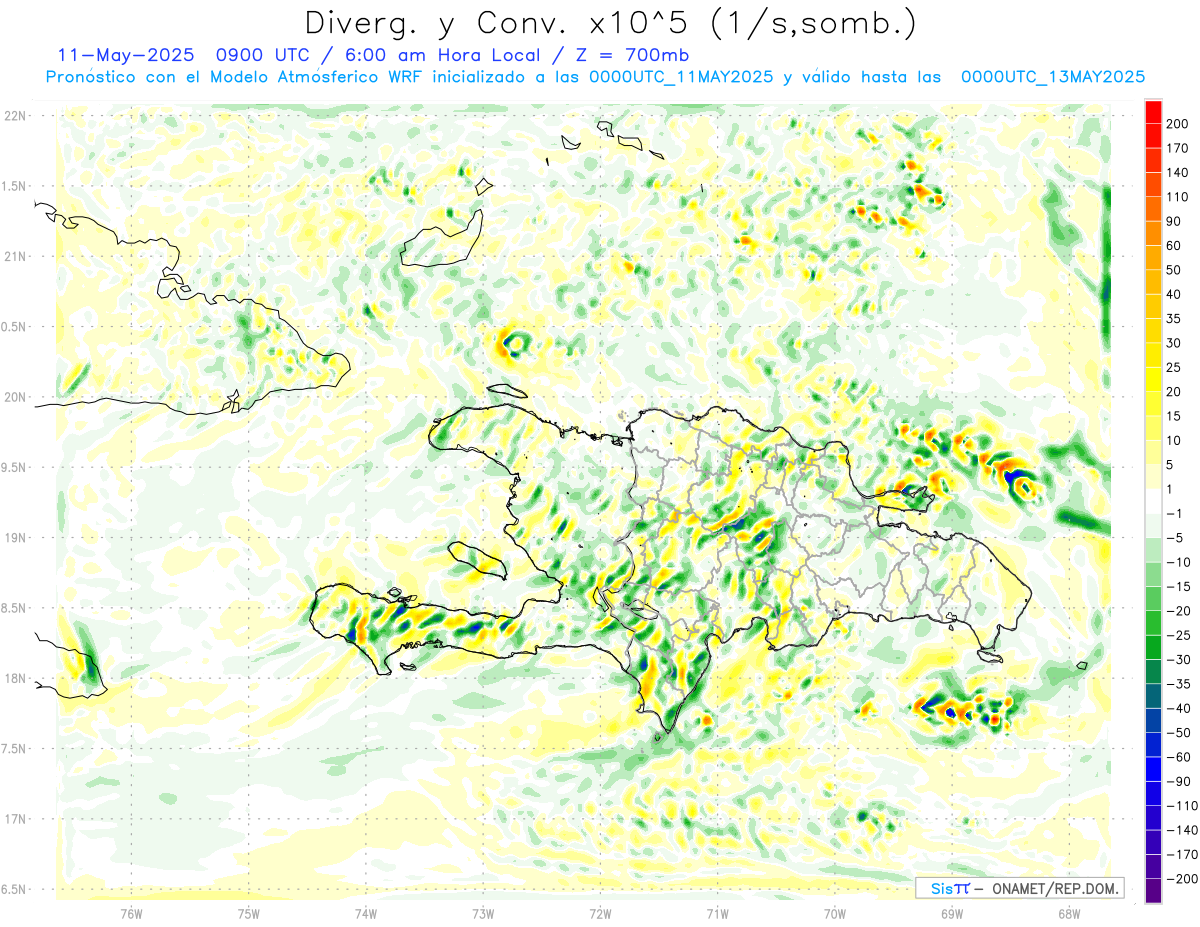Click the 71W longitude label
Viewport: 1200px width, 927px height.
(x=717, y=913)
